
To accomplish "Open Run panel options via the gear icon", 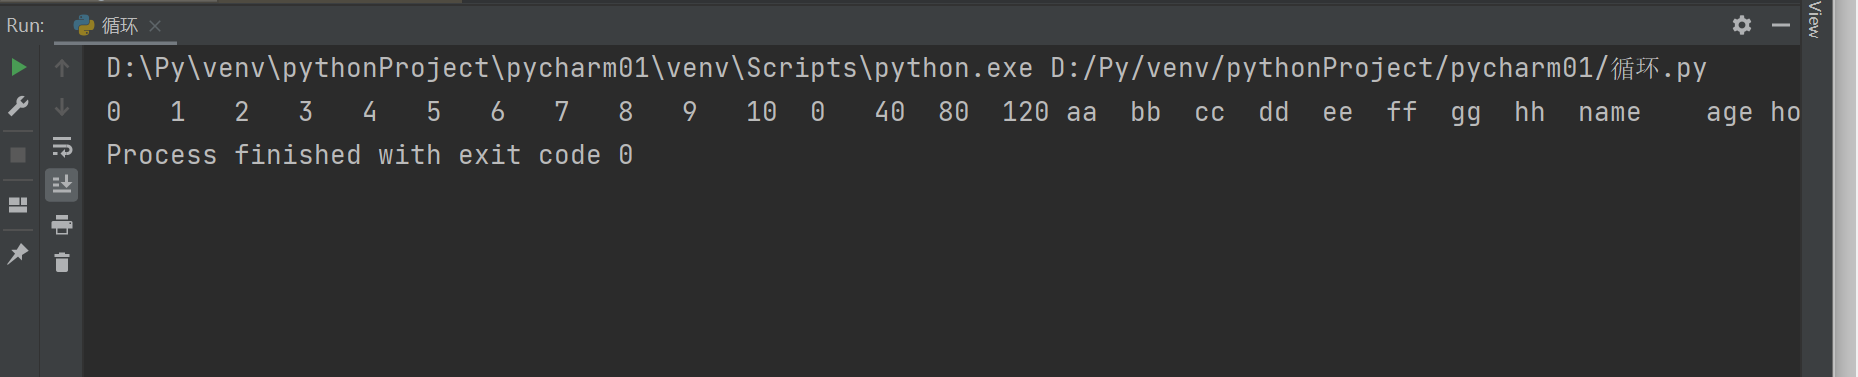I will coord(1742,25).
